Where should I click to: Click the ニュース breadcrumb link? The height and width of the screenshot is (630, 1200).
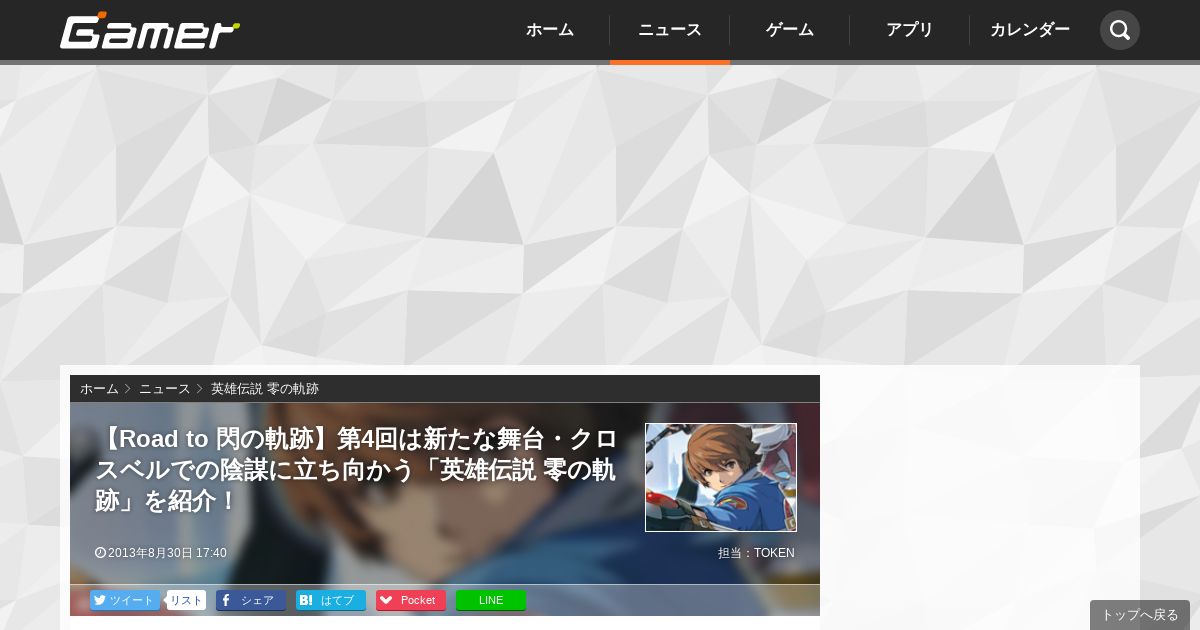[x=164, y=389]
